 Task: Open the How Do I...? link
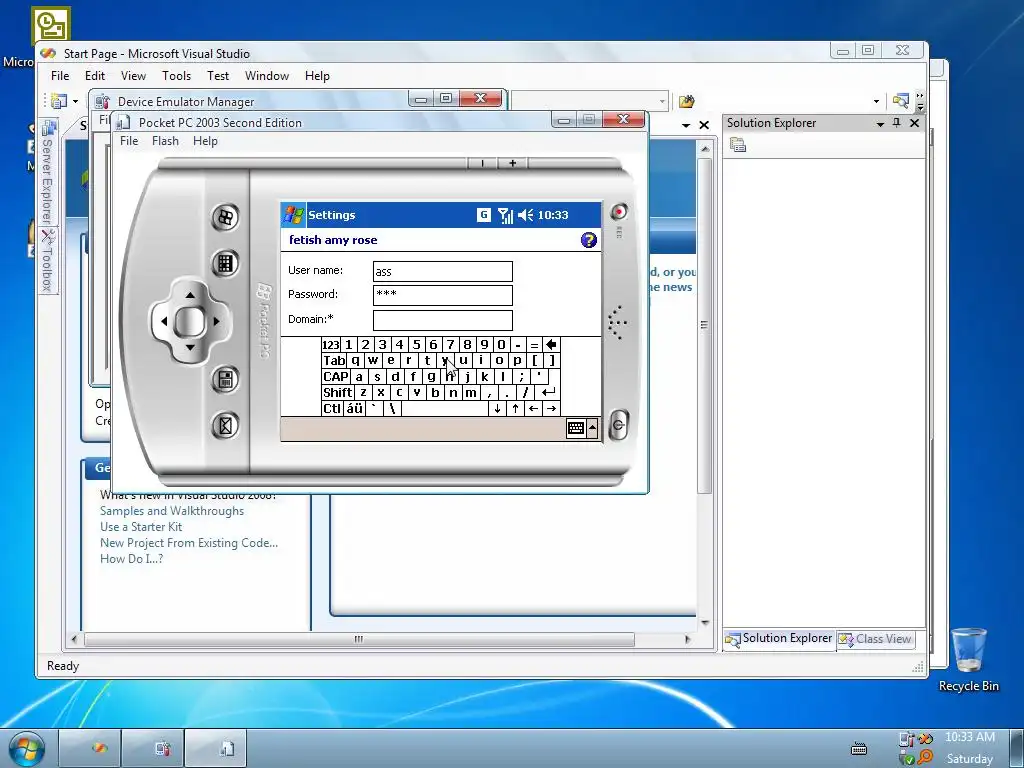click(x=131, y=559)
